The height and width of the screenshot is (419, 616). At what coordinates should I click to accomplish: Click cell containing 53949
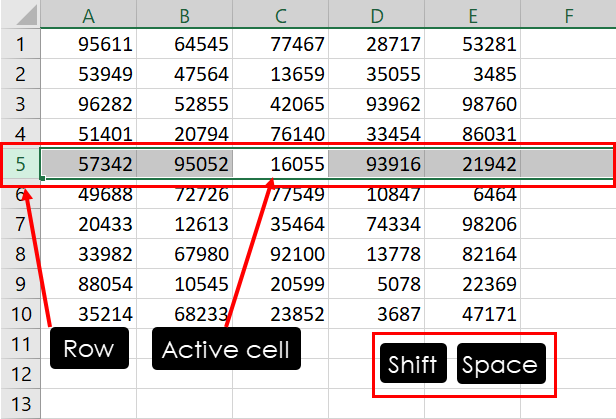[88, 73]
